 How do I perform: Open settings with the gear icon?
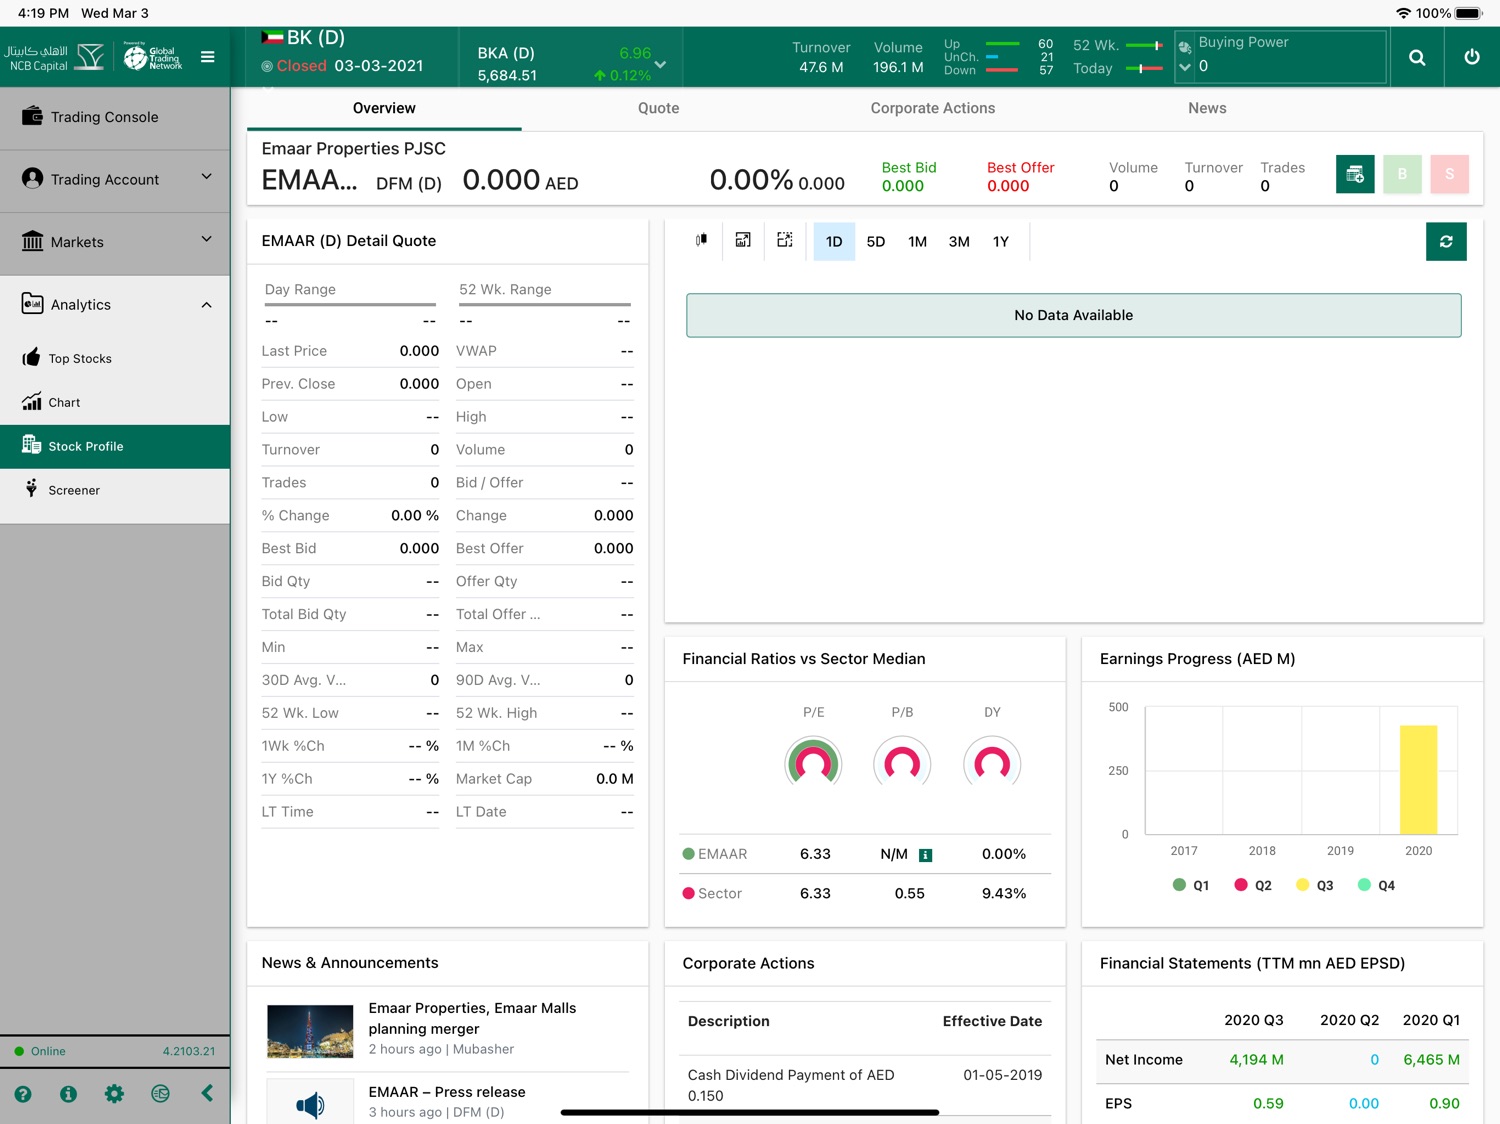pyautogui.click(x=115, y=1094)
